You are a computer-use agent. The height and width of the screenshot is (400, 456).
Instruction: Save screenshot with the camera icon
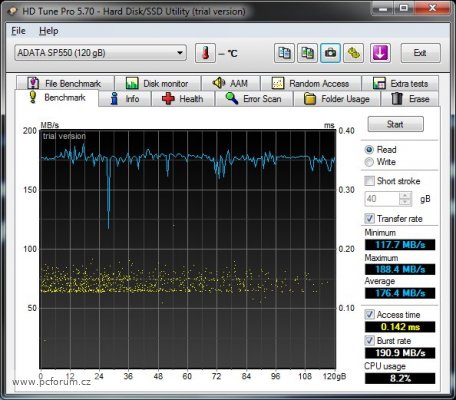pos(330,53)
